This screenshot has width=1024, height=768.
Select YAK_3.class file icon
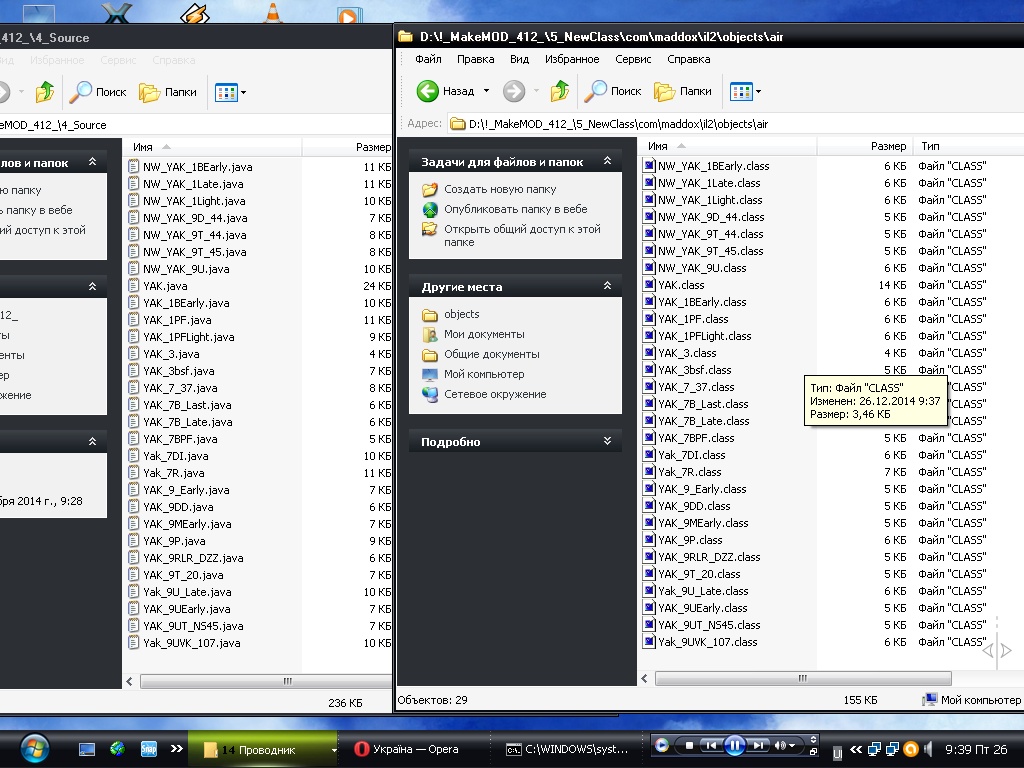pos(649,353)
